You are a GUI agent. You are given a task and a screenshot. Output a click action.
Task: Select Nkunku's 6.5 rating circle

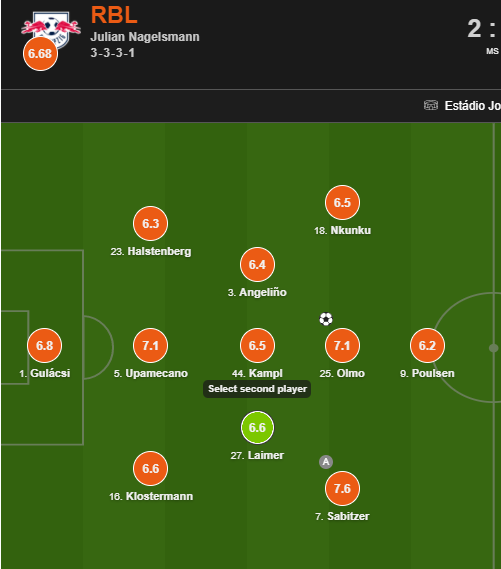[342, 202]
